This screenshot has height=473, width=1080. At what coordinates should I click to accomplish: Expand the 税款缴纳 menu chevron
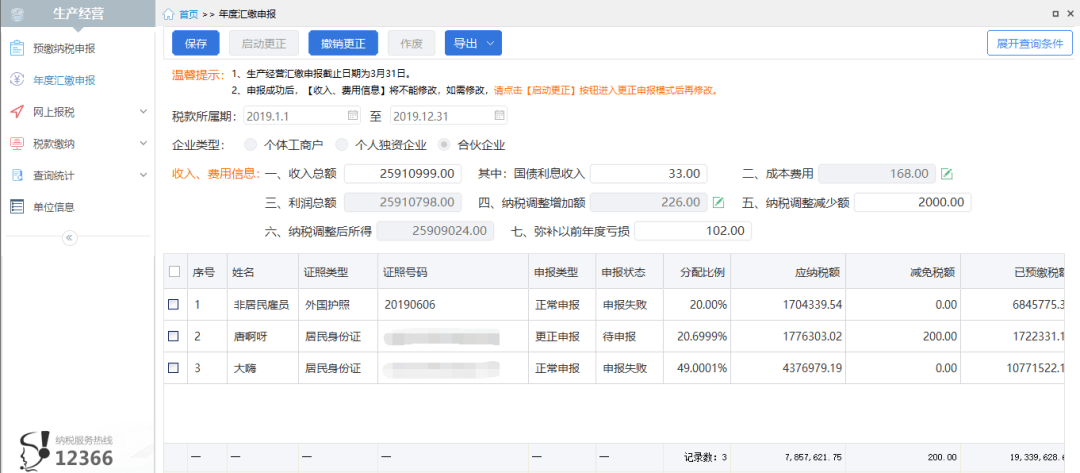coord(143,143)
